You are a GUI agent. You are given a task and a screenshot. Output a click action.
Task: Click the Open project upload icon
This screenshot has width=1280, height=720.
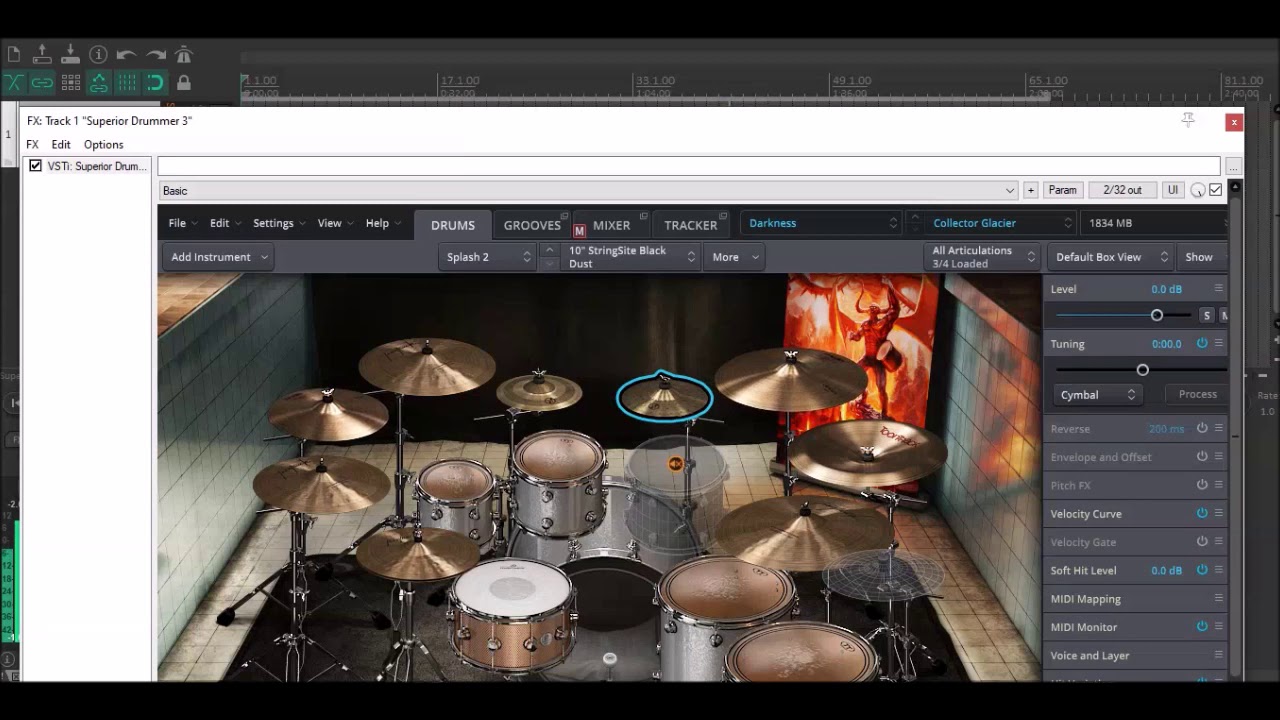pos(42,55)
